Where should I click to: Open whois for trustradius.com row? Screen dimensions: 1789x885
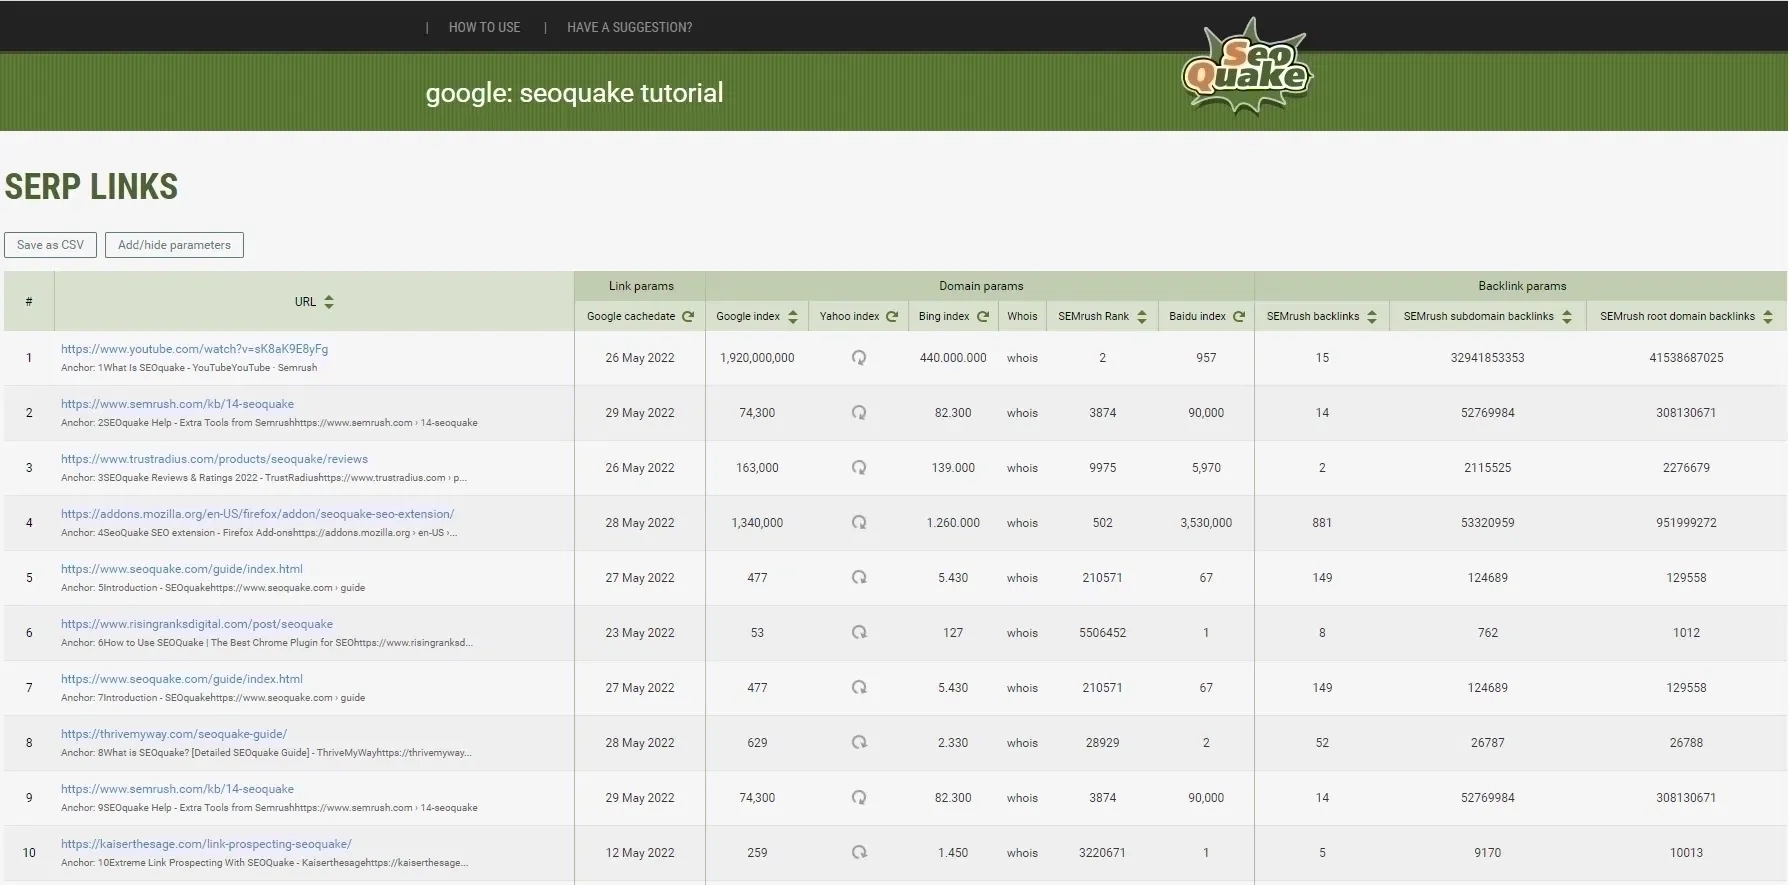click(1022, 468)
